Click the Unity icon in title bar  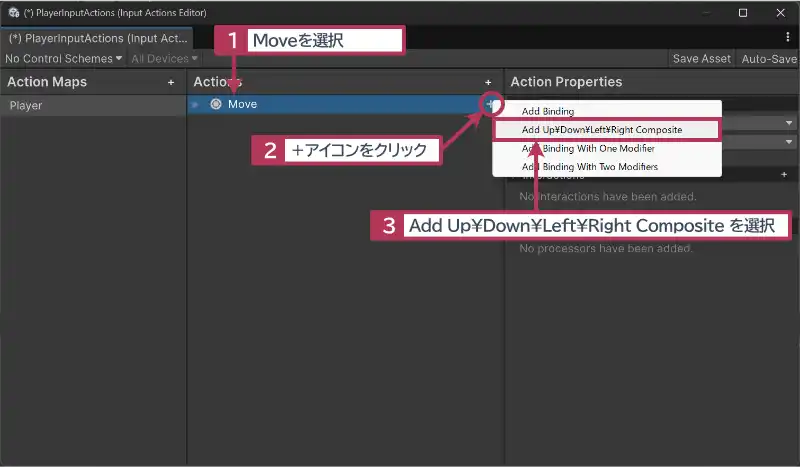pyautogui.click(x=13, y=13)
